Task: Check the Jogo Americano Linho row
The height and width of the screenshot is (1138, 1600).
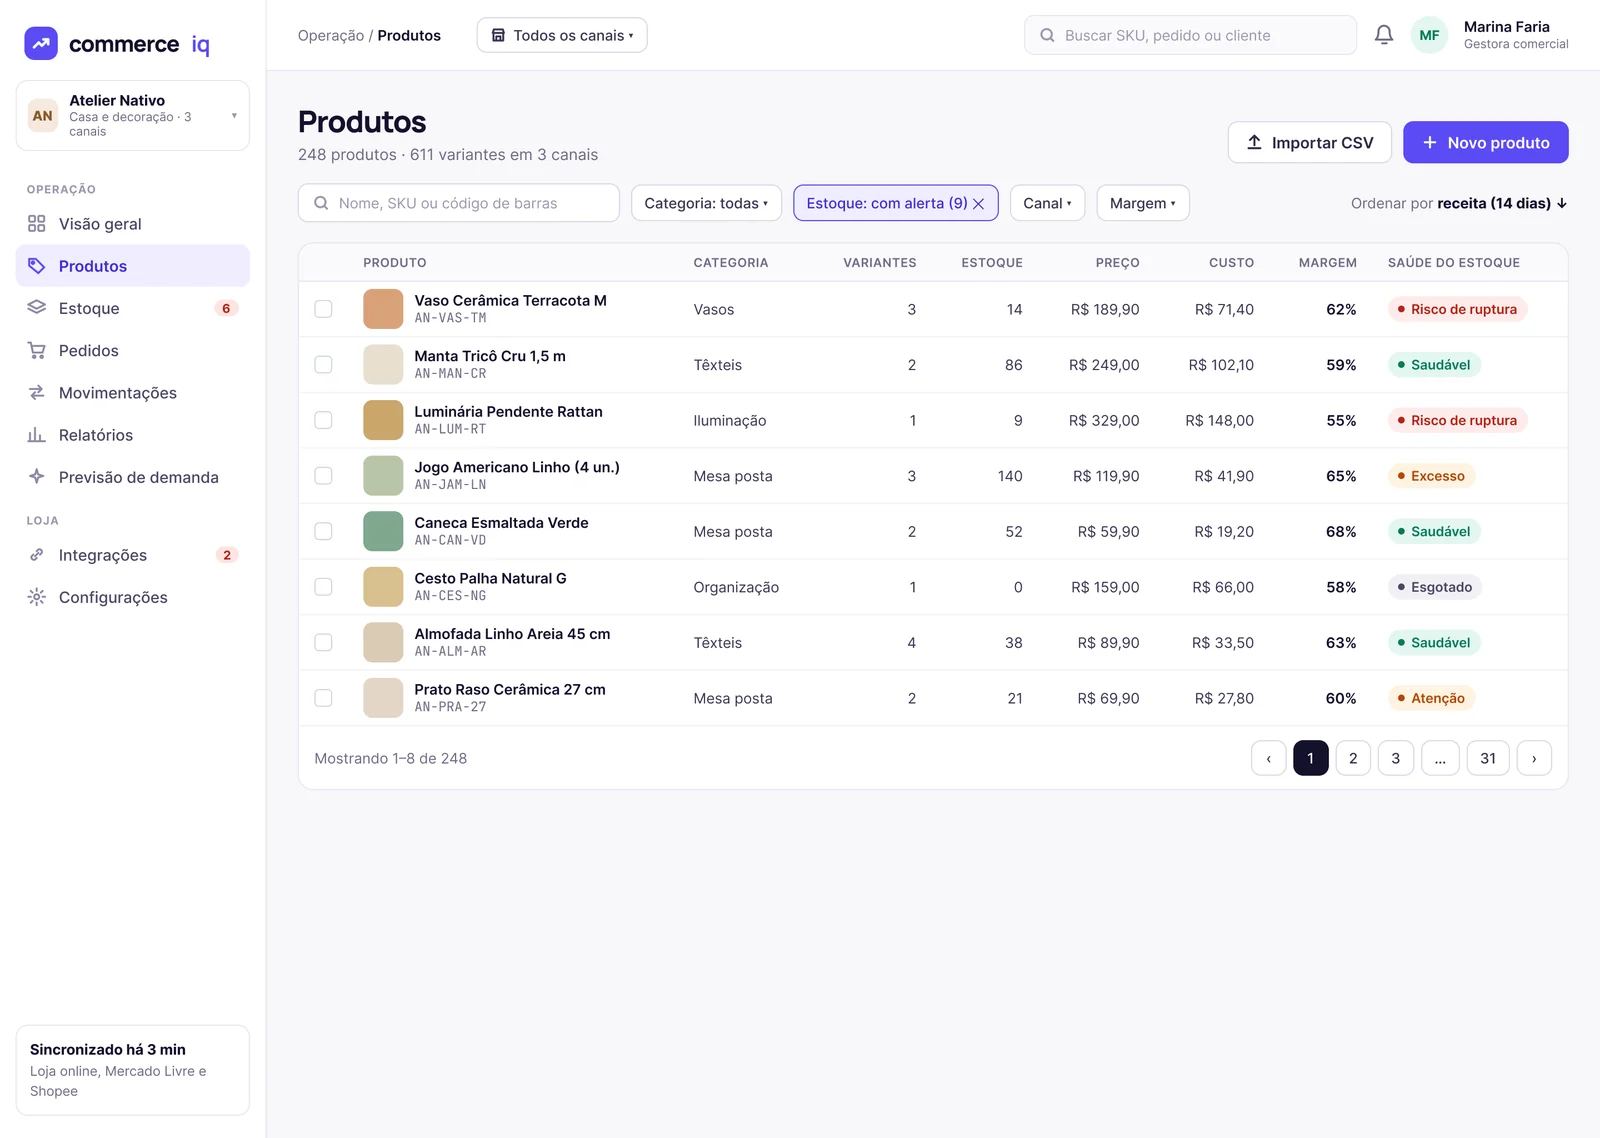Action: pyautogui.click(x=323, y=476)
